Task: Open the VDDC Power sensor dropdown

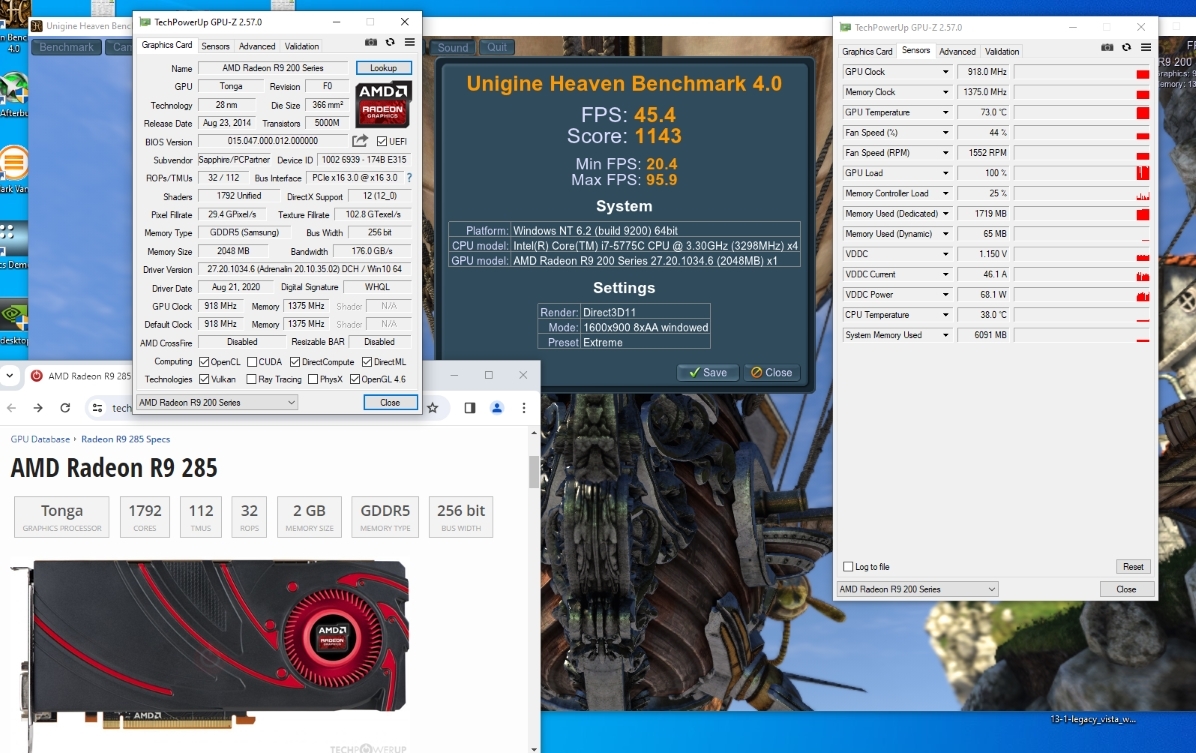Action: tap(945, 295)
